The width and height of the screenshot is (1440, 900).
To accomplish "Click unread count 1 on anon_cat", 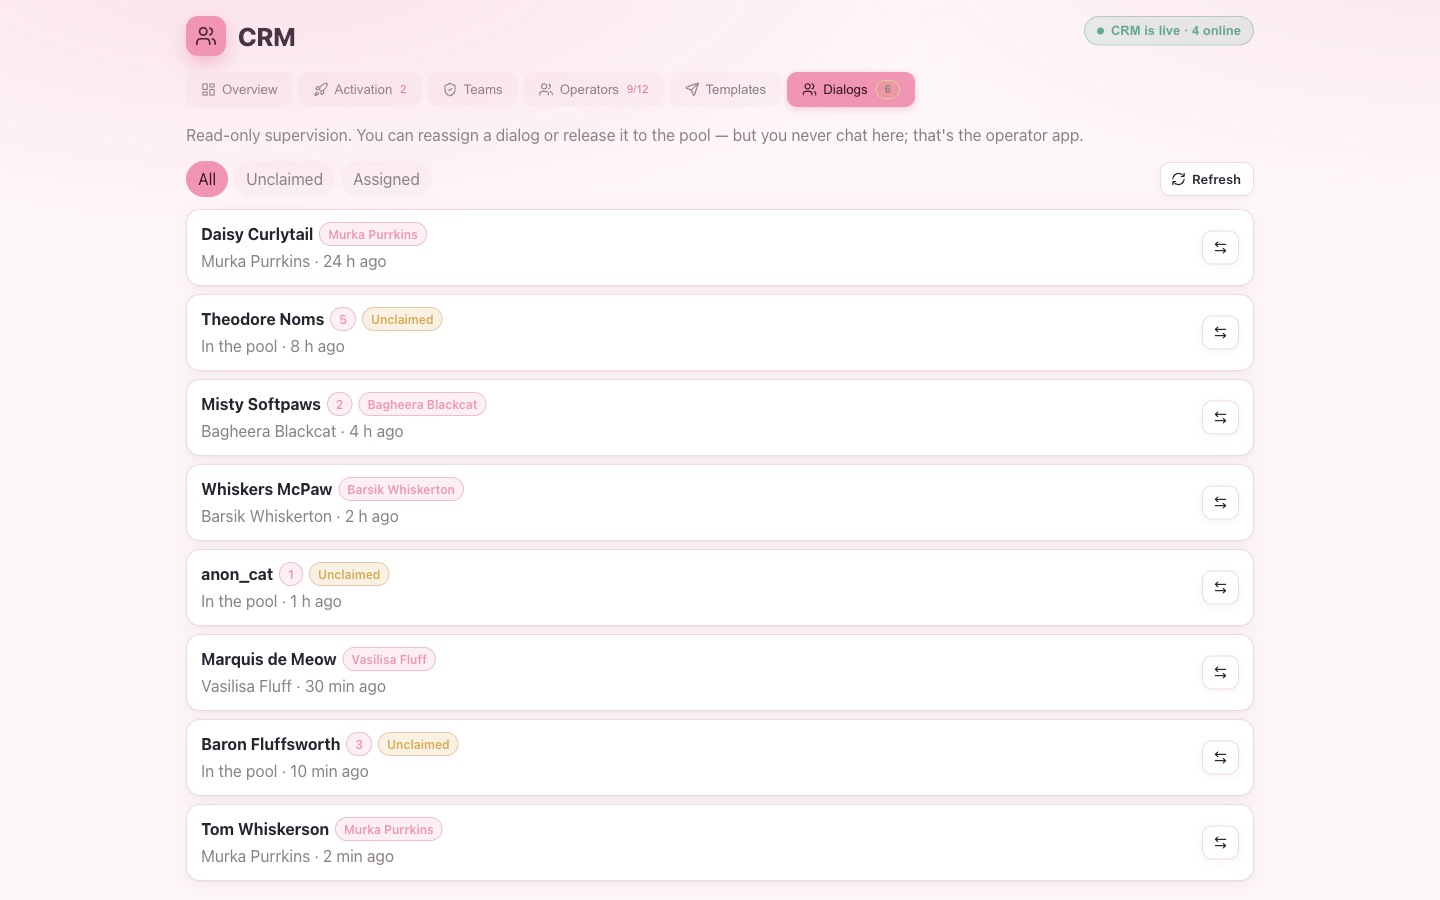I will (x=291, y=574).
